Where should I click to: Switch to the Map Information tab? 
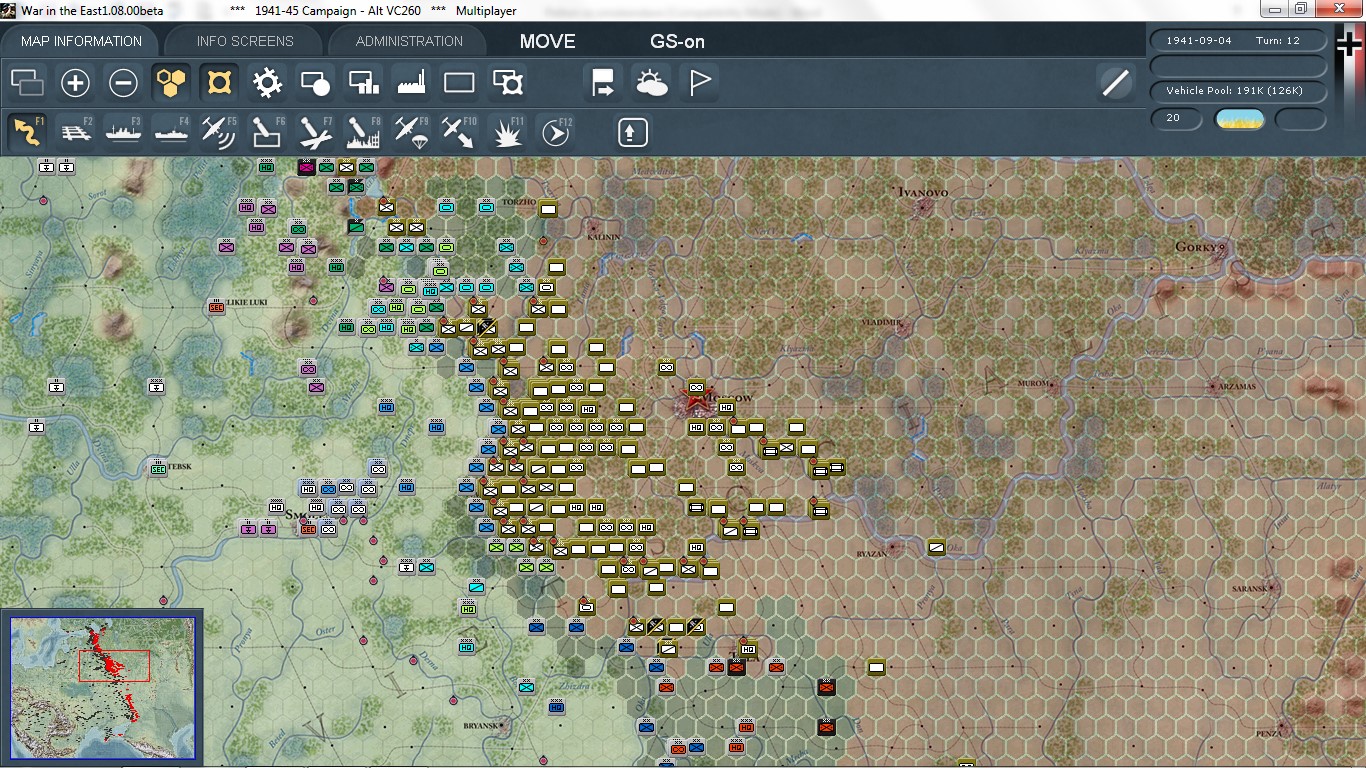tap(80, 41)
